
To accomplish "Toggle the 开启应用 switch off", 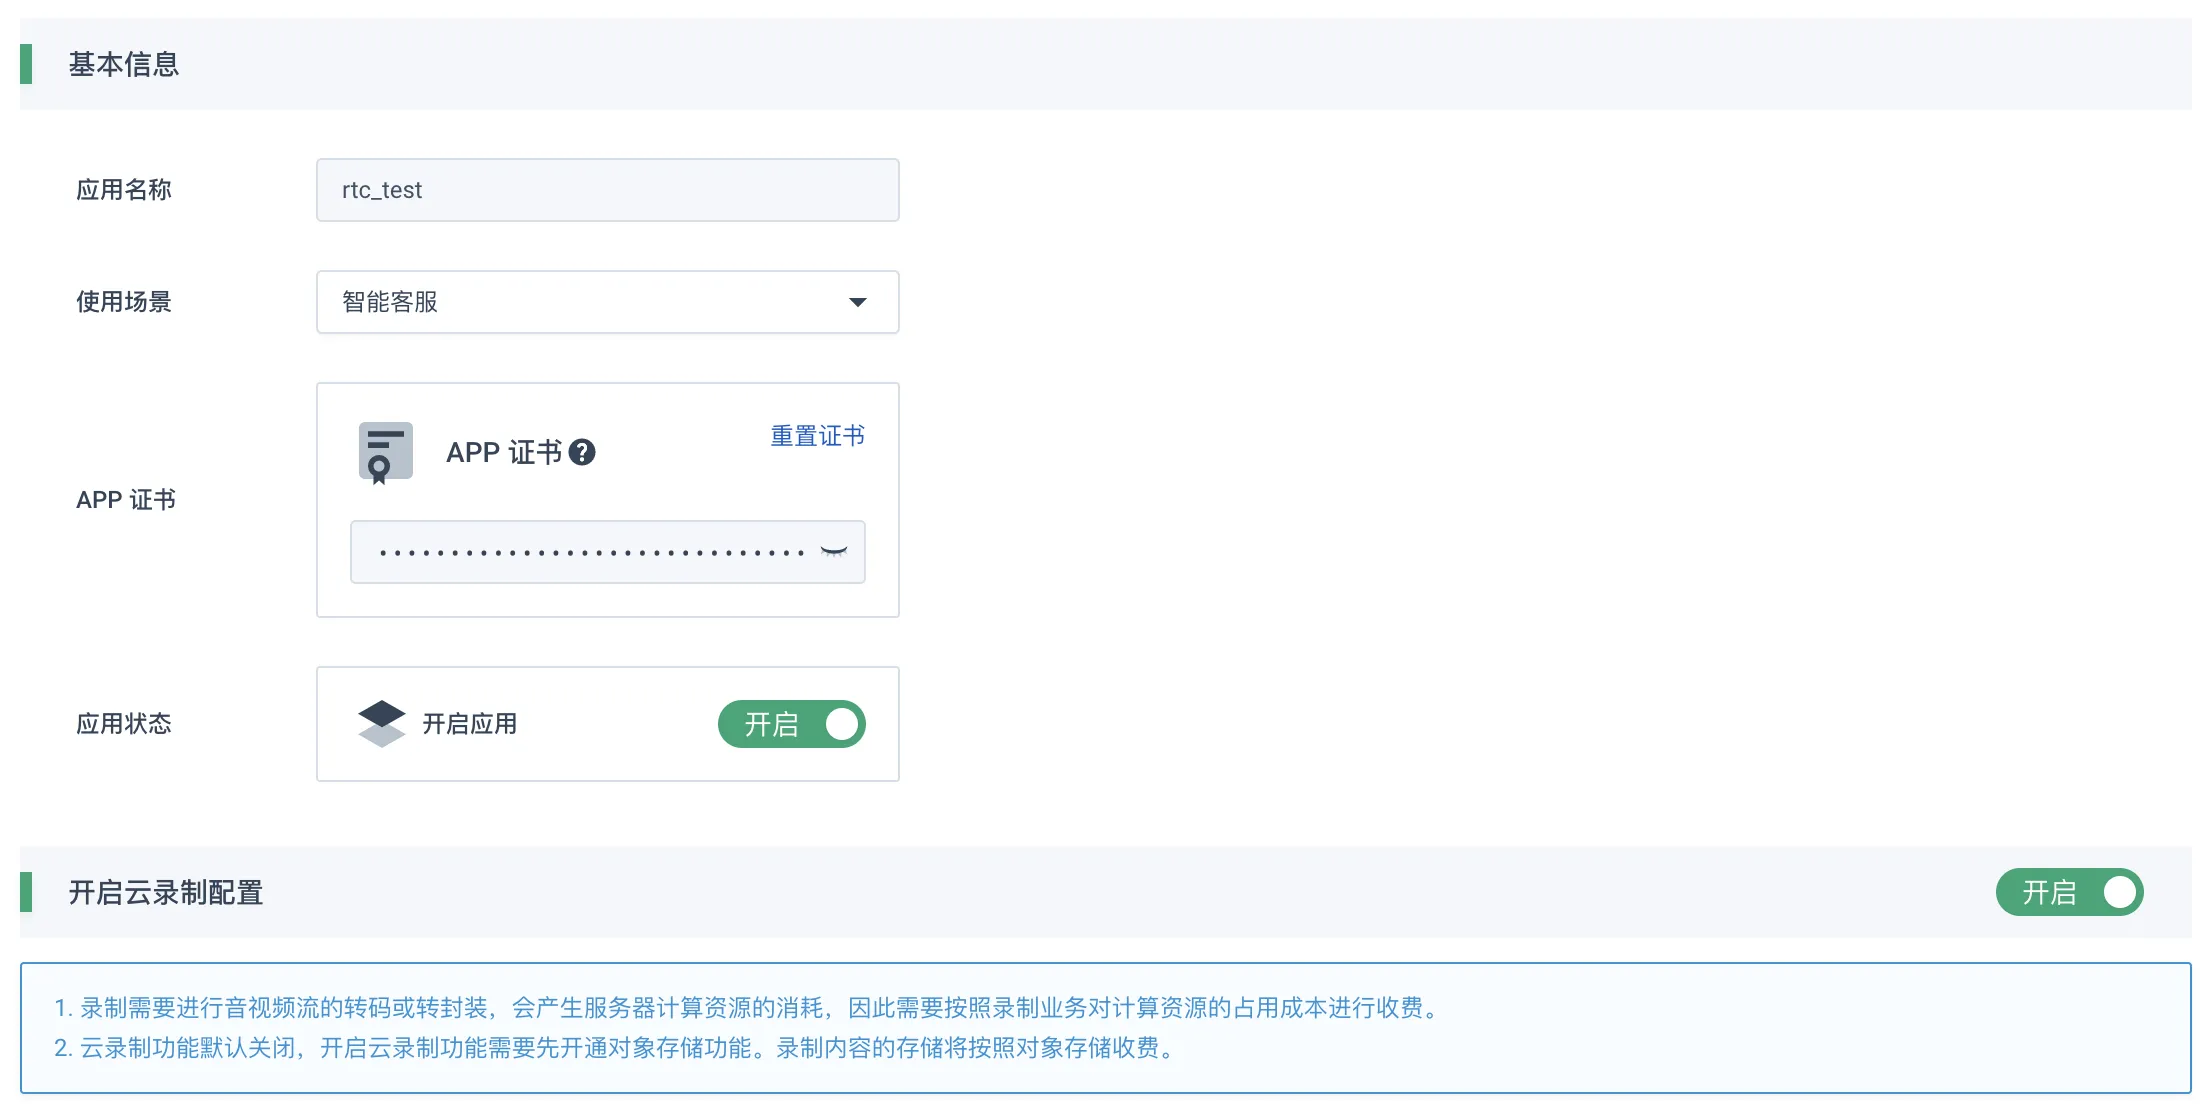I will click(x=791, y=725).
